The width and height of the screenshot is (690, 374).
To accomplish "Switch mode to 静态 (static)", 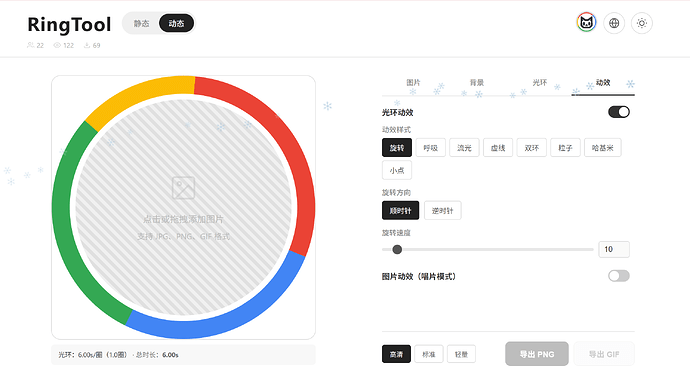I will click(x=141, y=23).
